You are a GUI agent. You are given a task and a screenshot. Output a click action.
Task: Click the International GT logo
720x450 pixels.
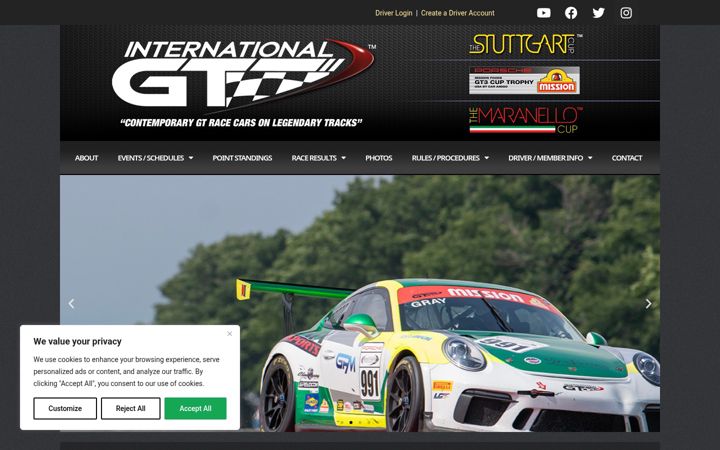point(243,83)
